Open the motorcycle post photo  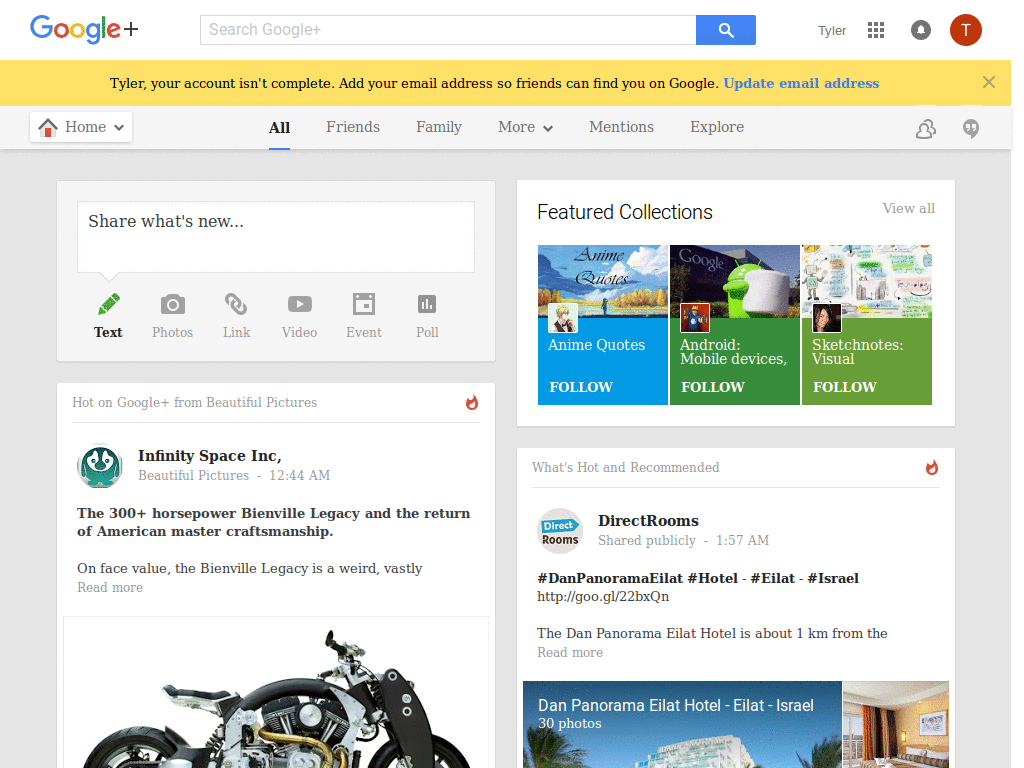pos(276,692)
